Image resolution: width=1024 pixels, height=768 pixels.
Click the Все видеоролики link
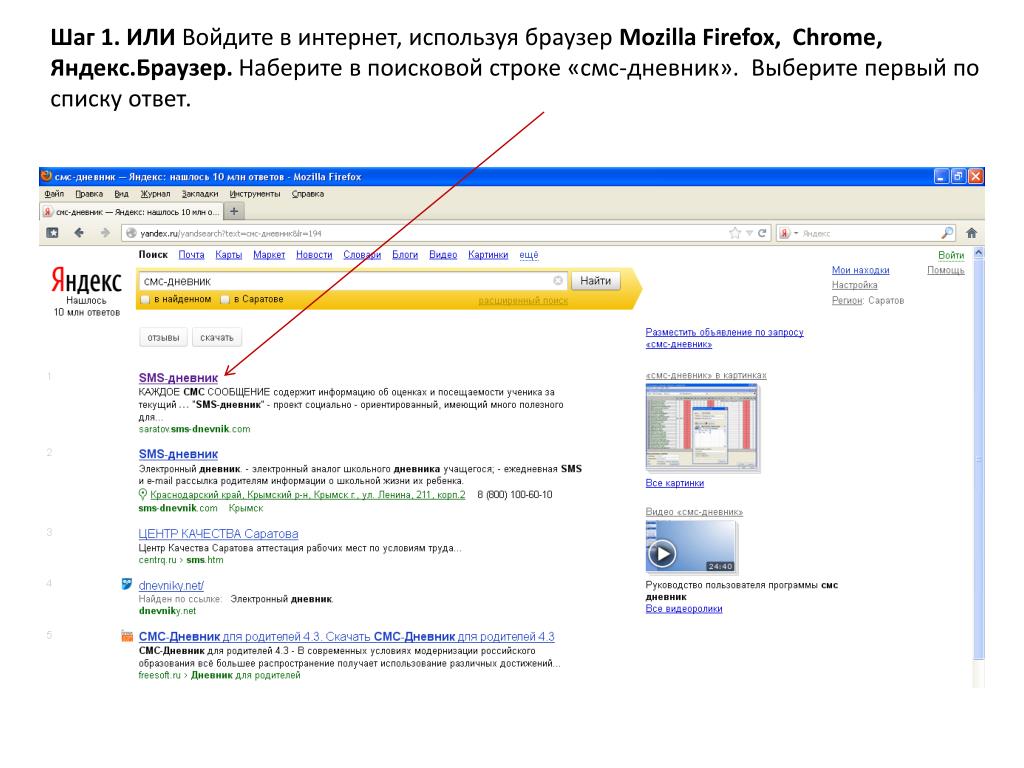coord(684,609)
